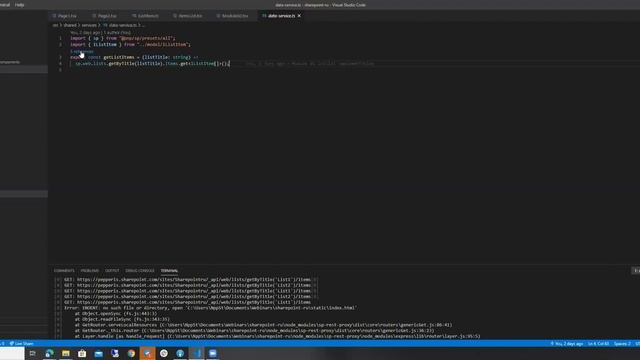The width and height of the screenshot is (640, 360).
Task: Click the '@pnp/sp/presets/all' import string
Action: (147, 38)
